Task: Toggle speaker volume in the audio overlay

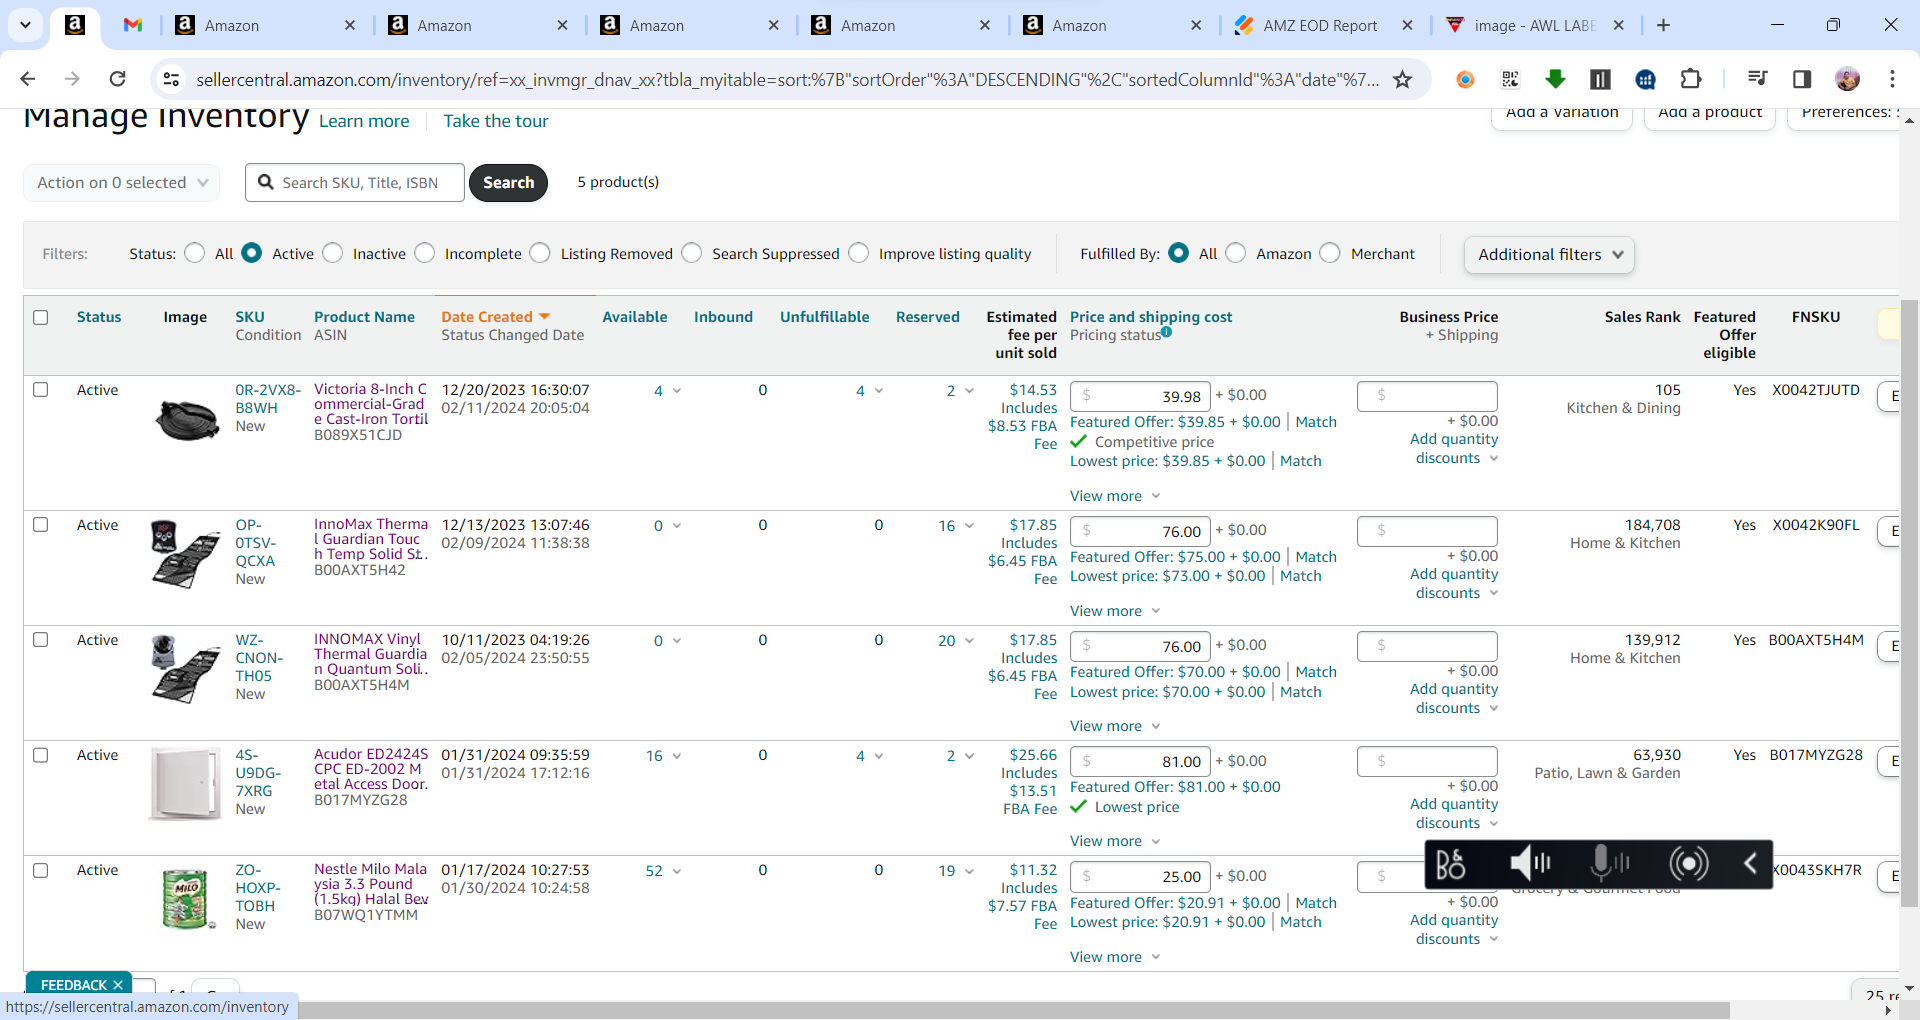Action: (x=1530, y=863)
